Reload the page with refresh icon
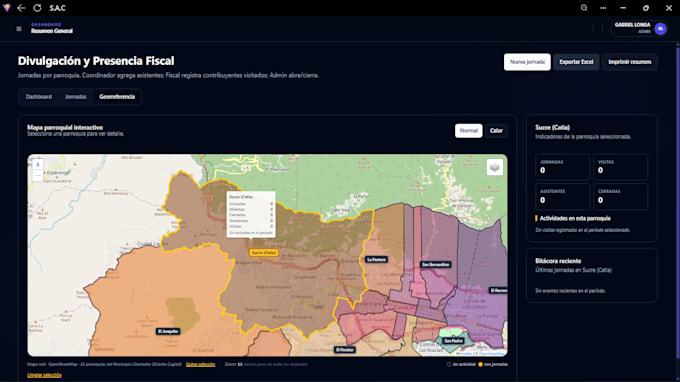Viewport: 680px width, 382px height. (x=37, y=8)
